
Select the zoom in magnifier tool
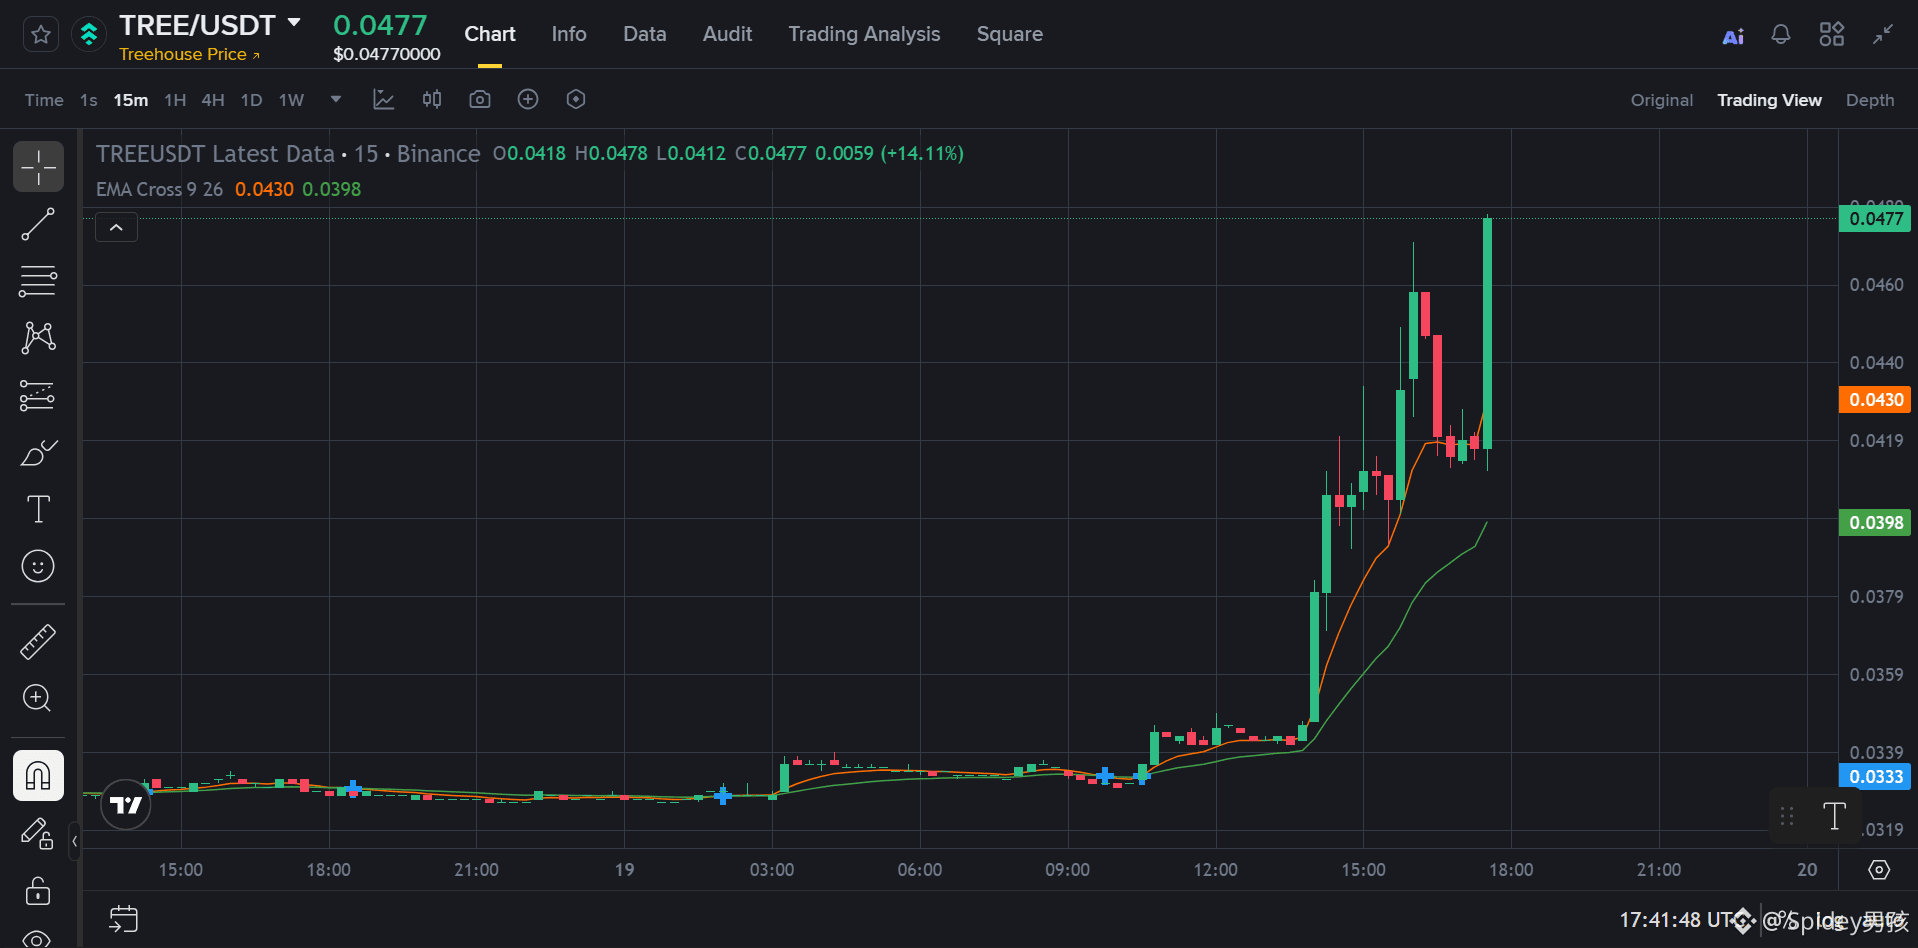38,698
